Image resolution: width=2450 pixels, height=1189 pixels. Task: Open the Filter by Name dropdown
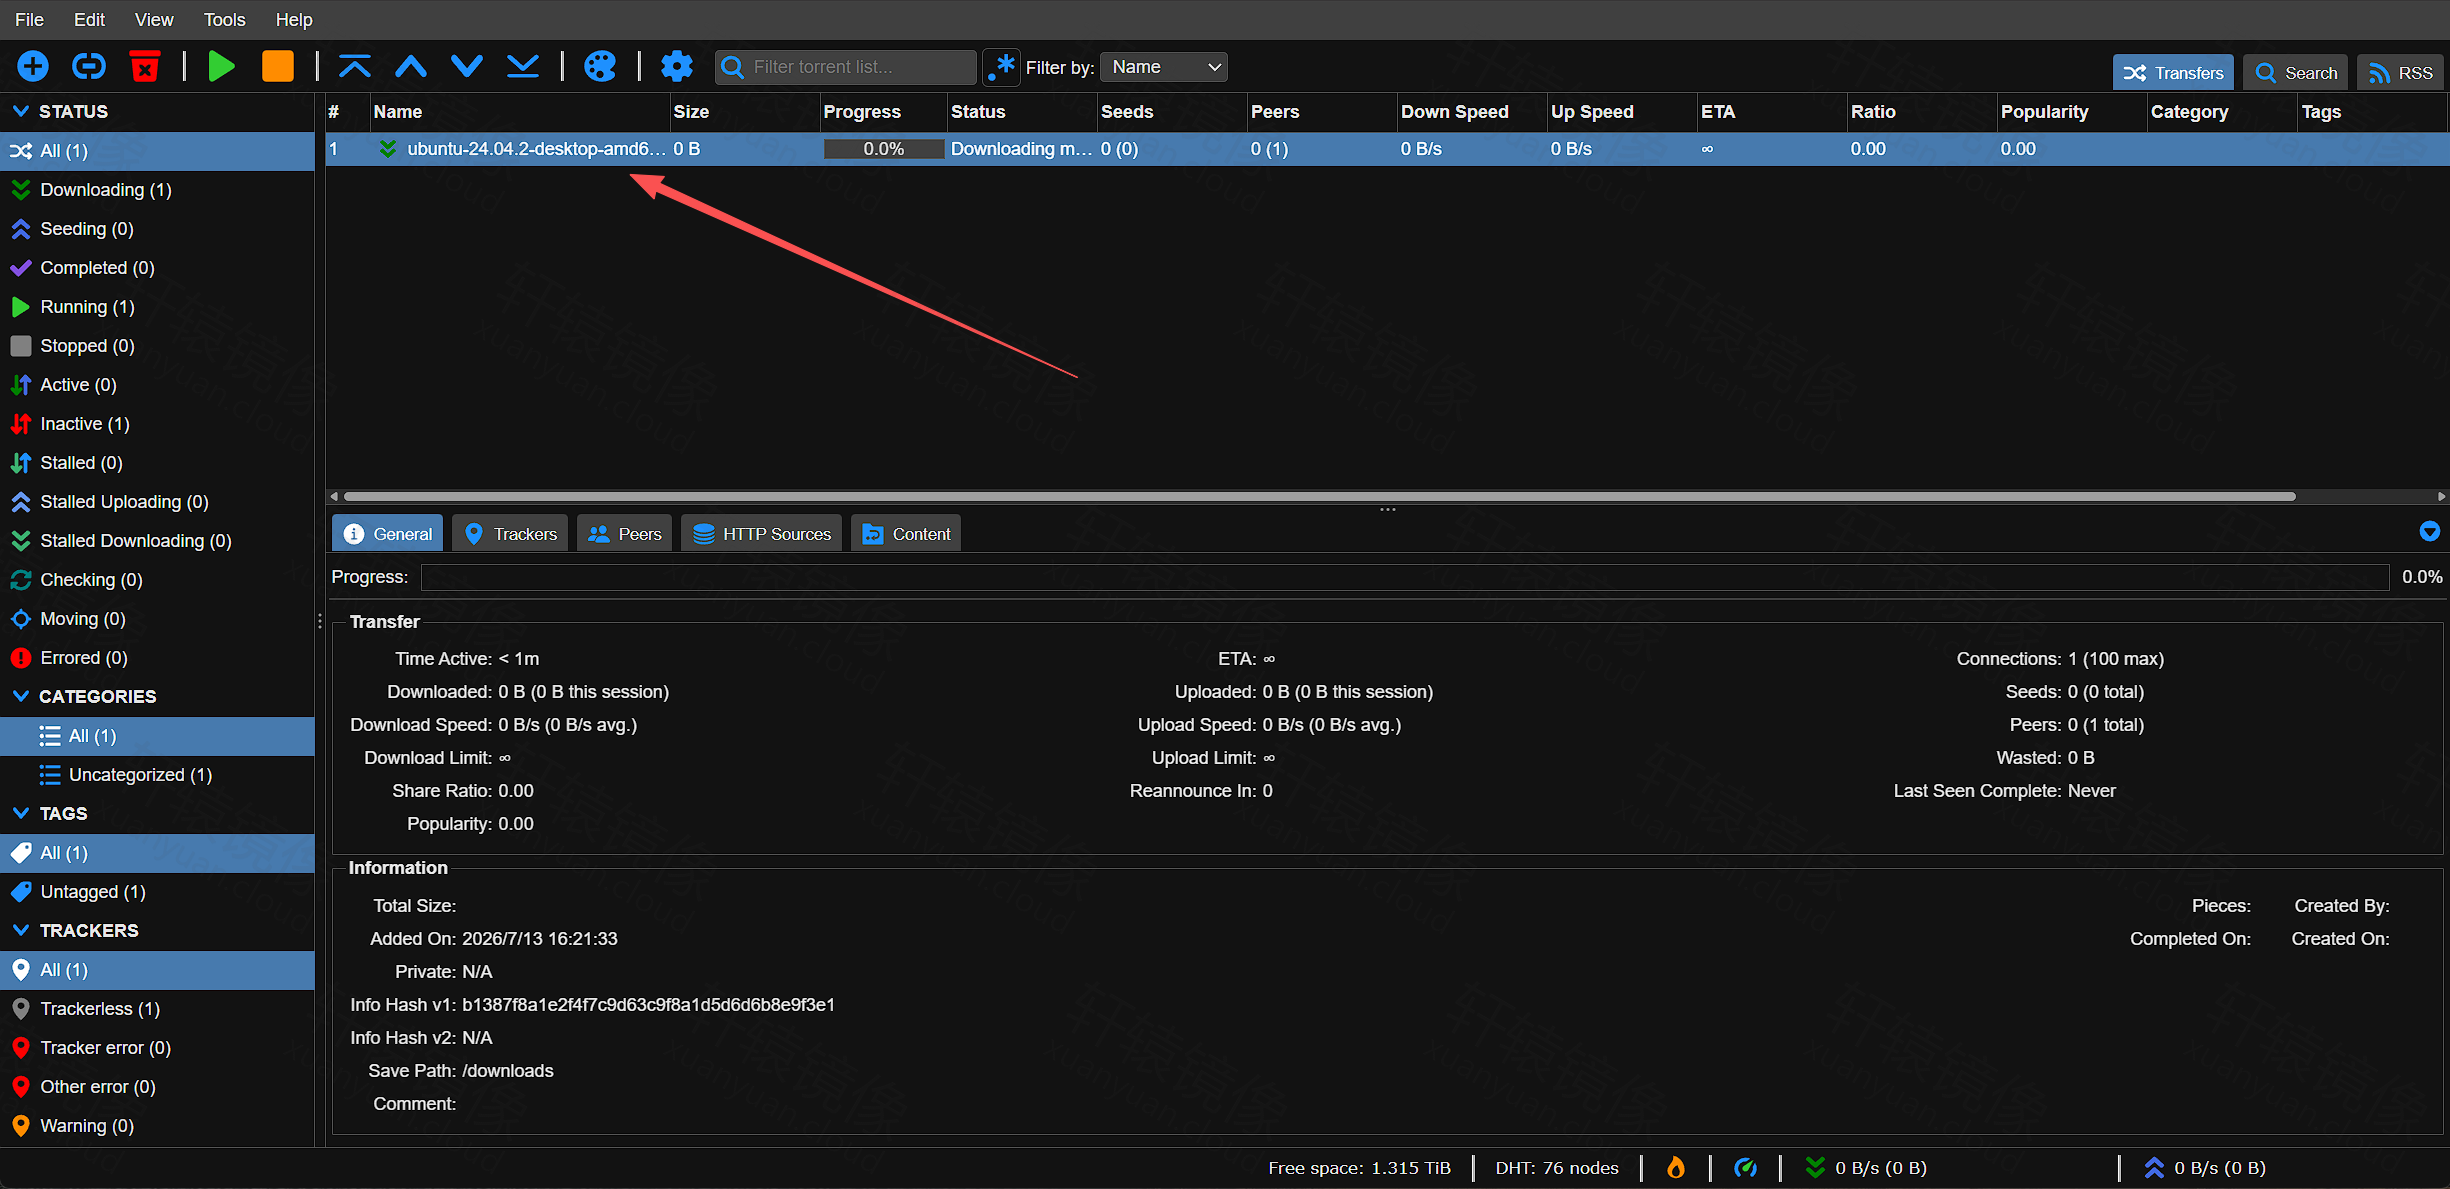(1164, 67)
